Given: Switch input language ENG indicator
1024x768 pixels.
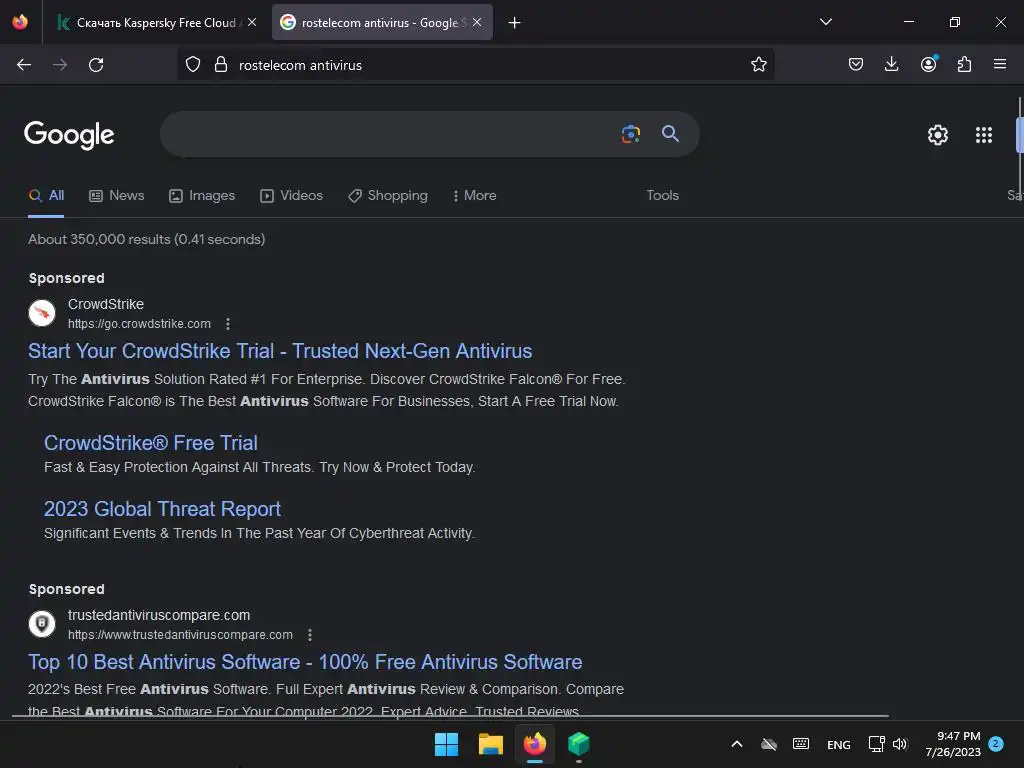Looking at the screenshot, I should coord(839,744).
